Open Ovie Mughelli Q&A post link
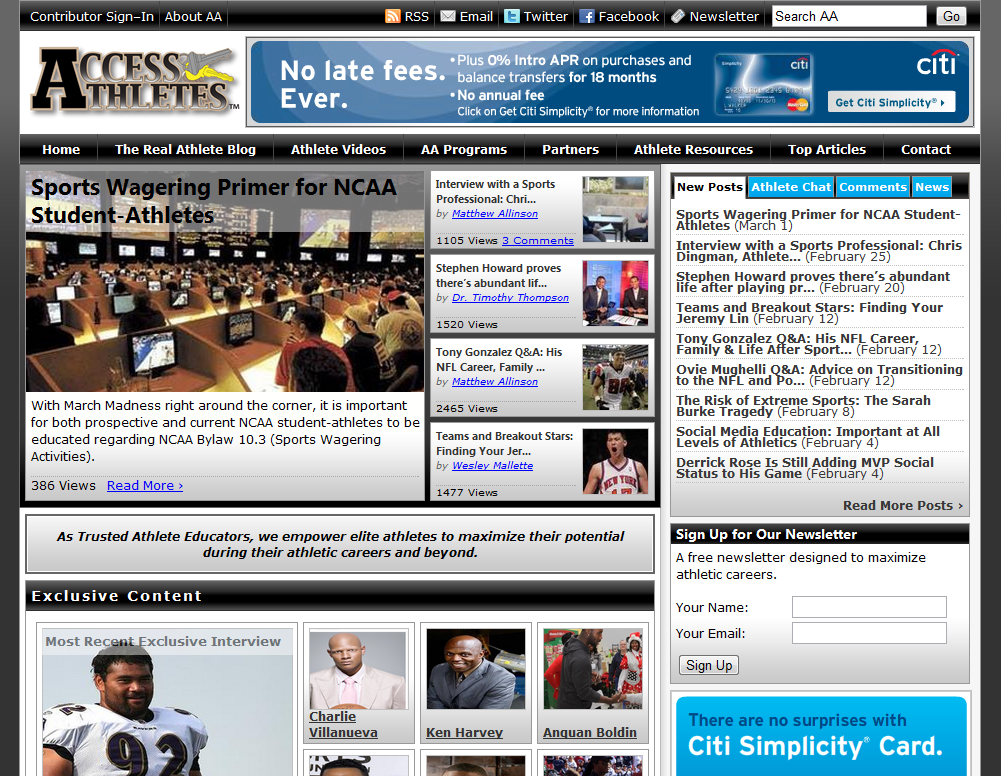 (x=819, y=375)
